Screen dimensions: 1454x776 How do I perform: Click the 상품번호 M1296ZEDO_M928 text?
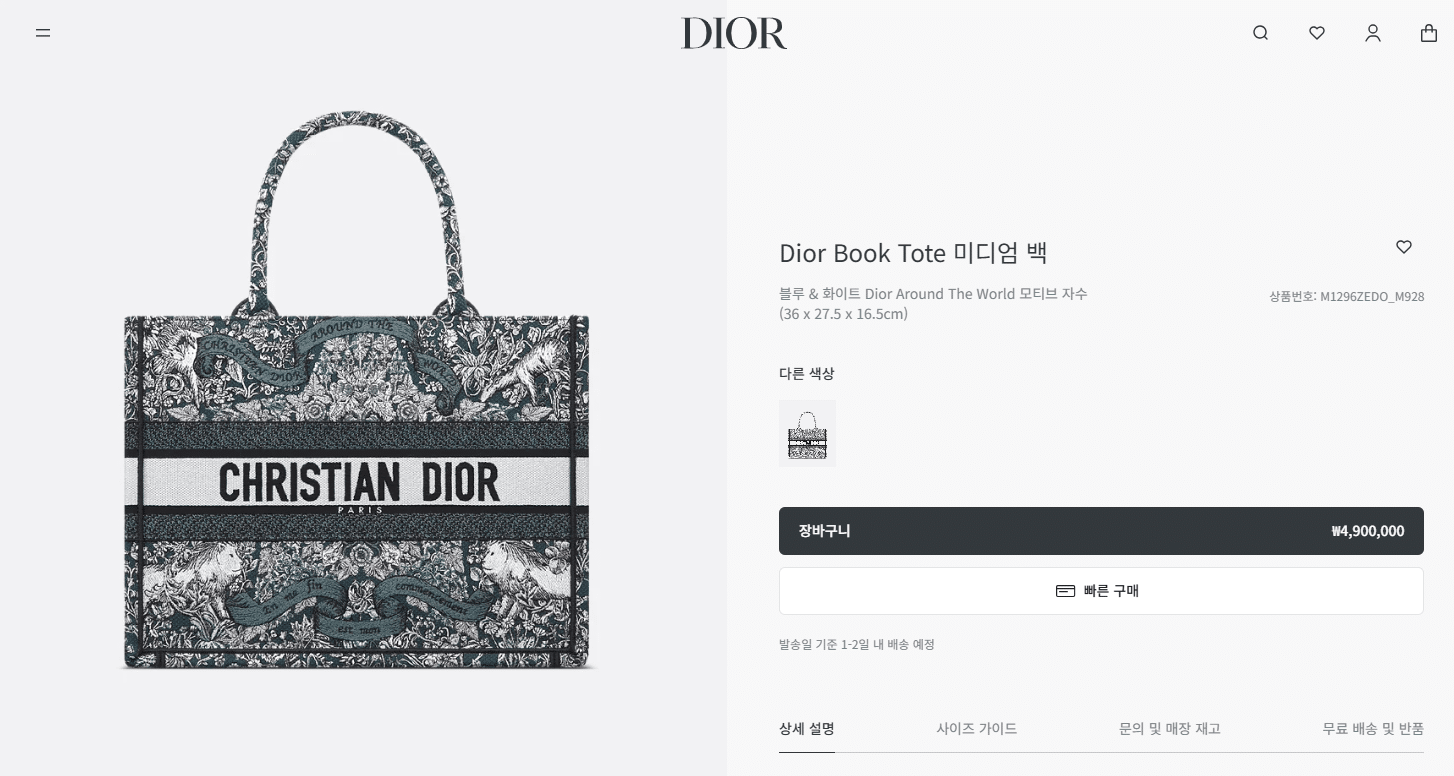pos(1347,297)
